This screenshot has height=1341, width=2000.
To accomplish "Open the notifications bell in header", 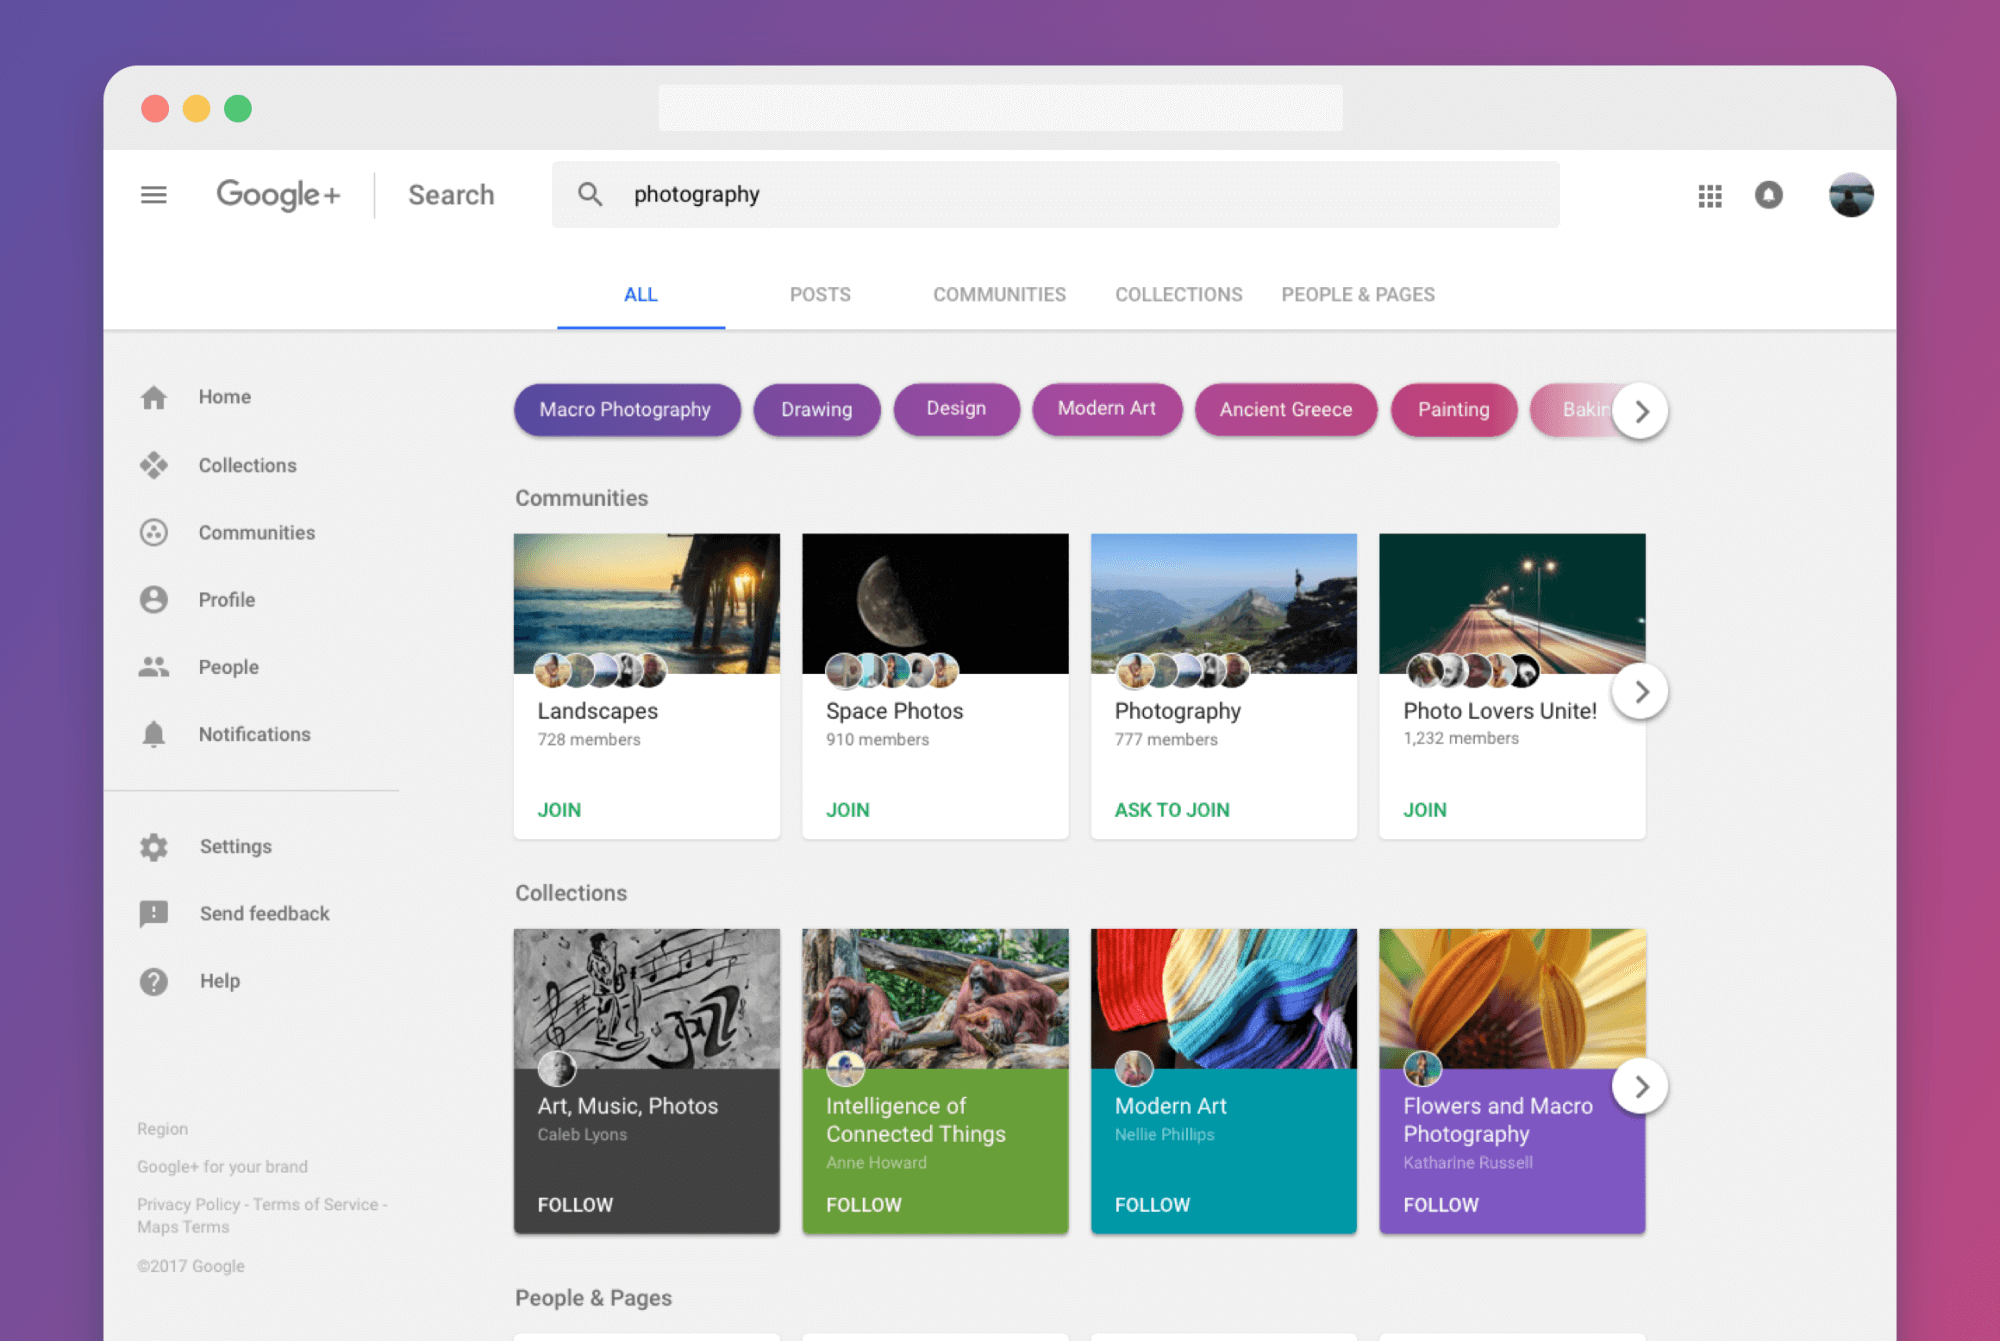I will tap(1768, 195).
